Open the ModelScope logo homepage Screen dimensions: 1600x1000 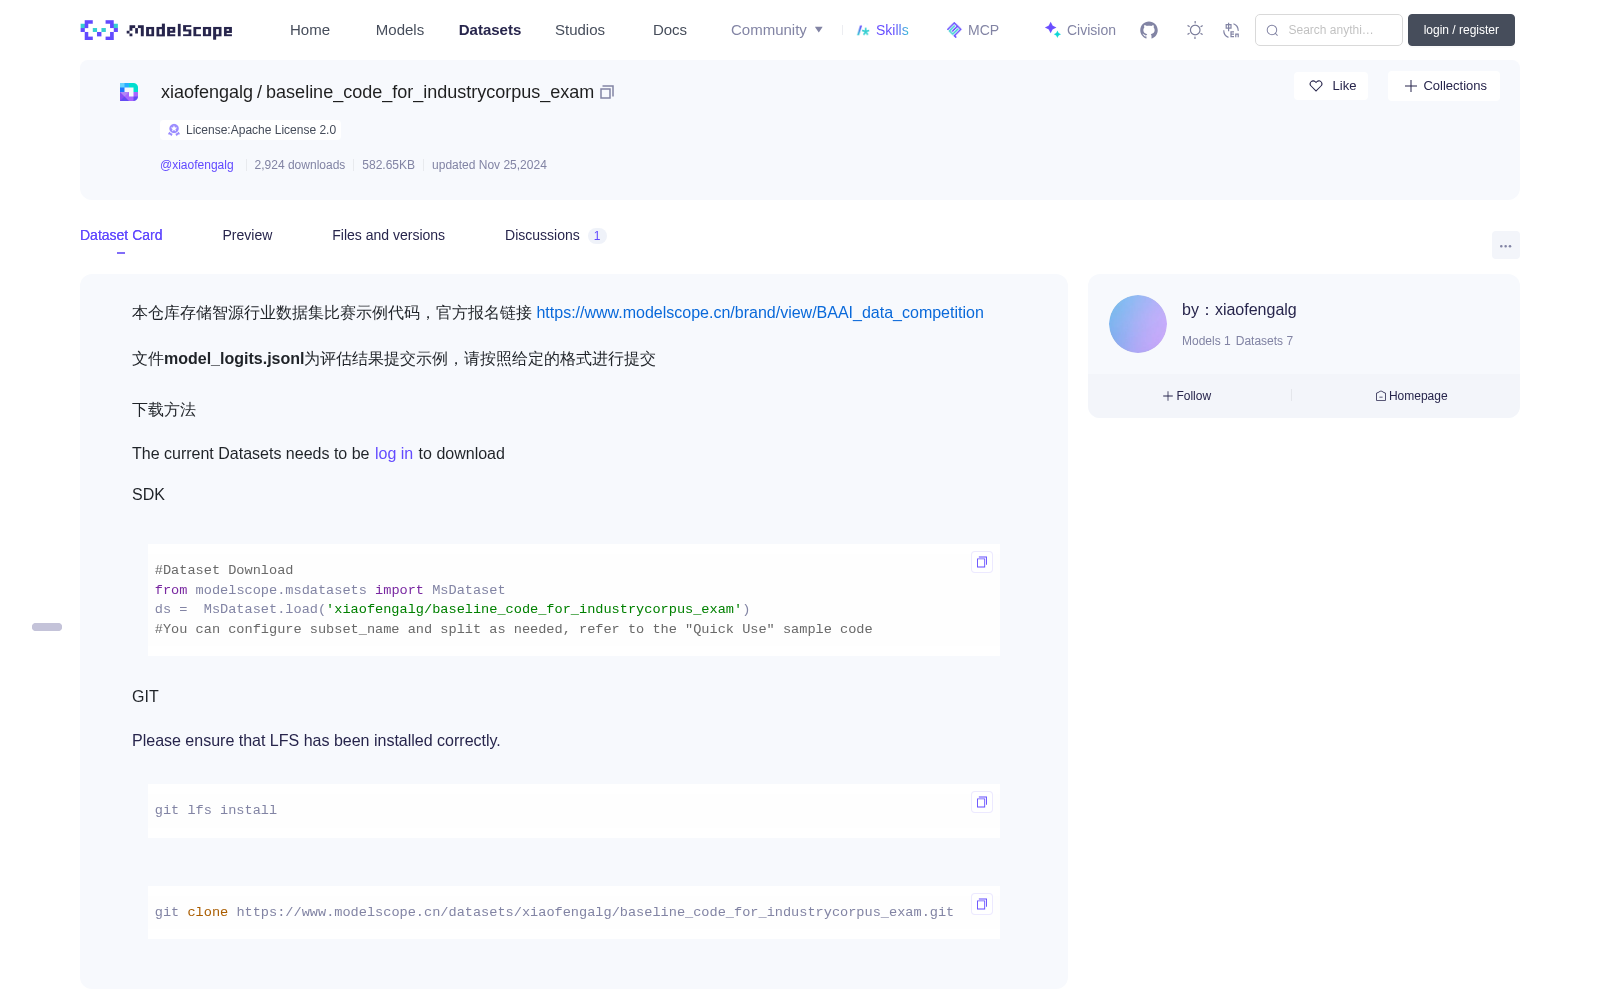[x=157, y=30]
